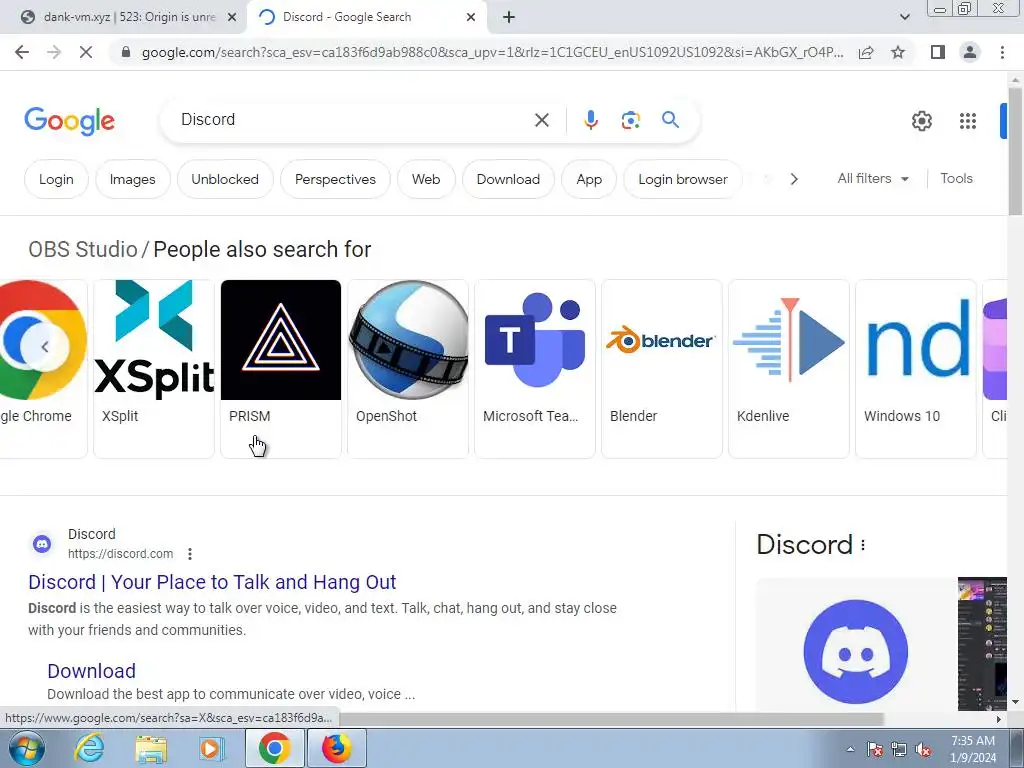Viewport: 1024px width, 768px height.
Task: Click the Google logo
Action: (x=69, y=121)
